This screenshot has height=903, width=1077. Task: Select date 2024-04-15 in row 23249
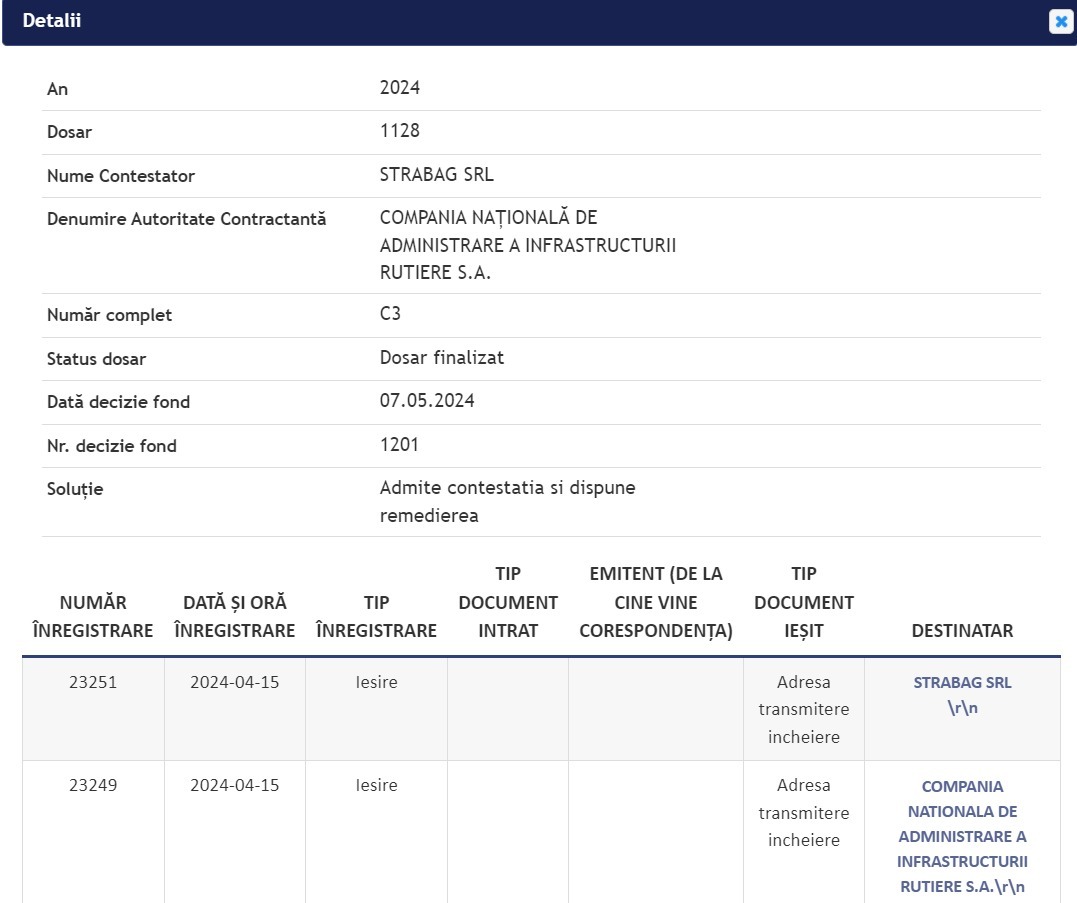tap(234, 785)
